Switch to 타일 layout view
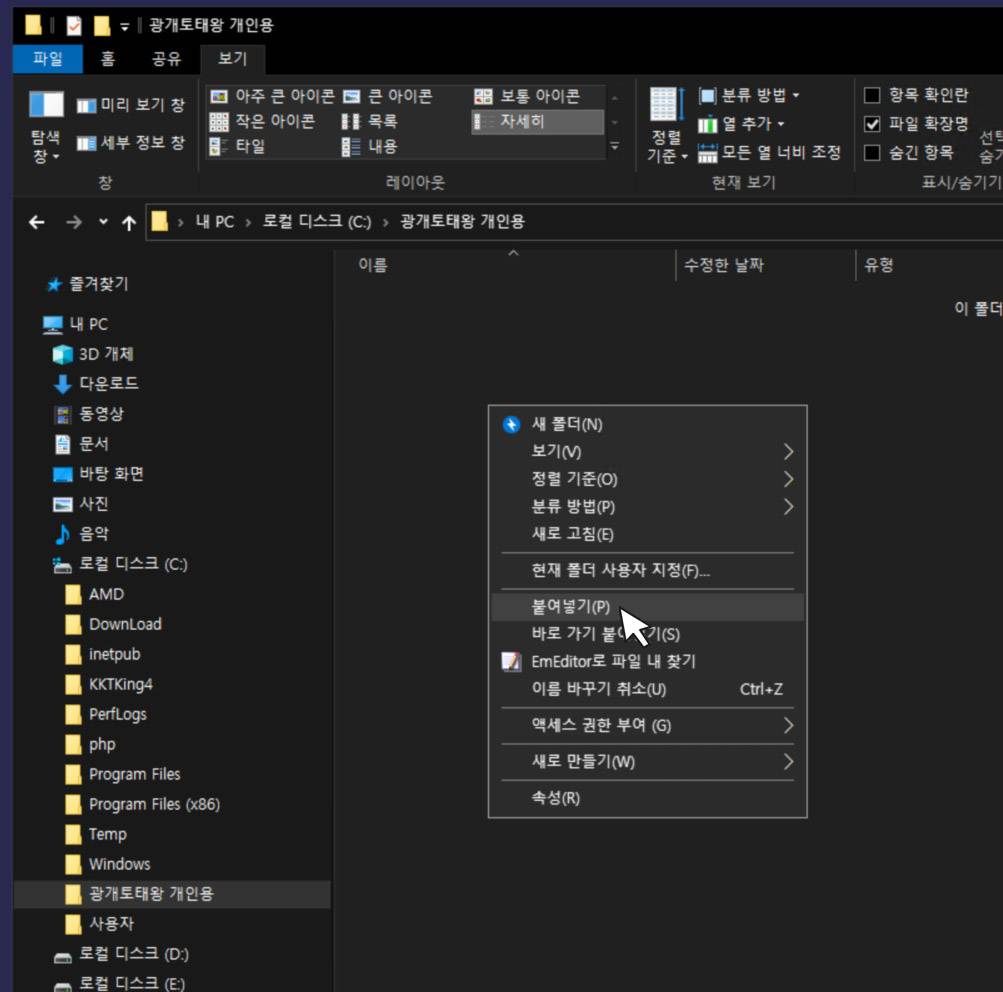This screenshot has width=1003, height=992. pos(235,147)
